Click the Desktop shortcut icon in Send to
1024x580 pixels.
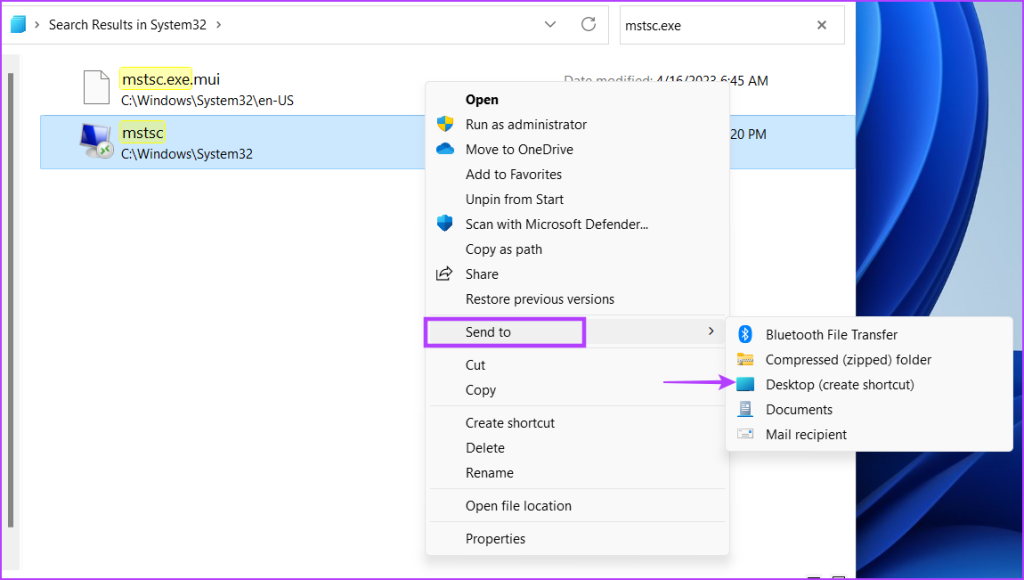point(745,384)
